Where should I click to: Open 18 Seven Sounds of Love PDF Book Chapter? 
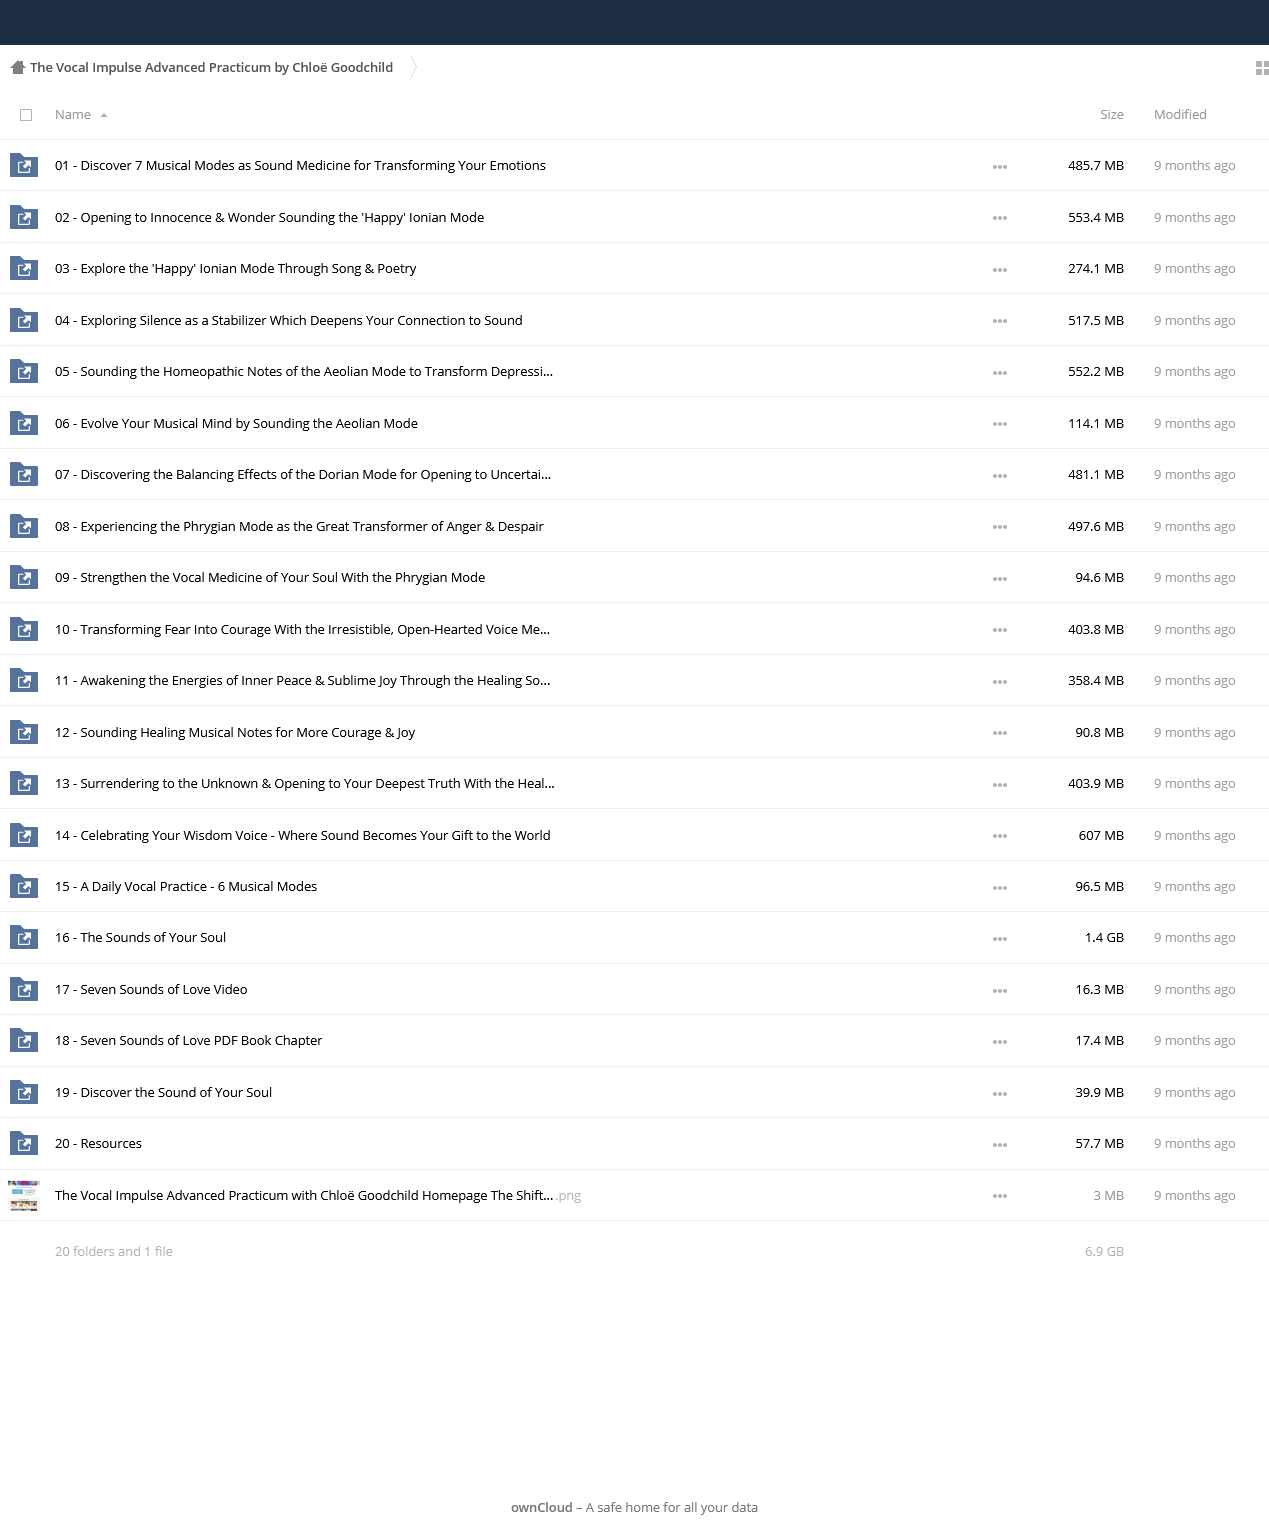pyautogui.click(x=188, y=1041)
